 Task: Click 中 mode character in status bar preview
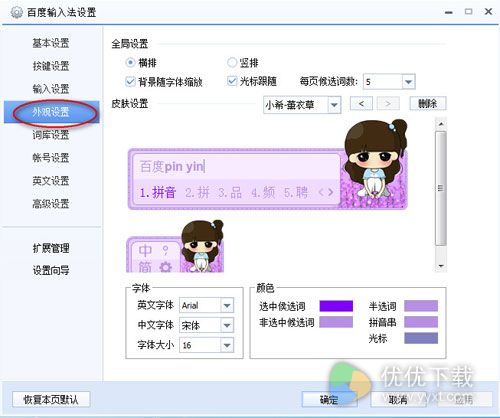(x=145, y=250)
